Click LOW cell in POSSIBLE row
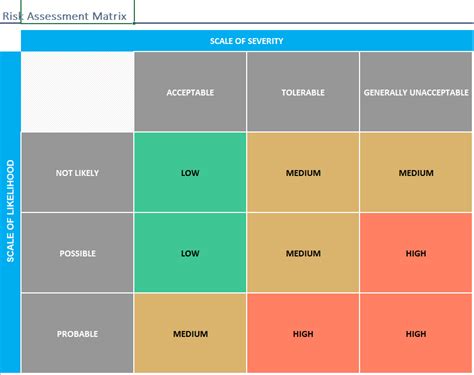The width and height of the screenshot is (474, 375). pos(190,253)
